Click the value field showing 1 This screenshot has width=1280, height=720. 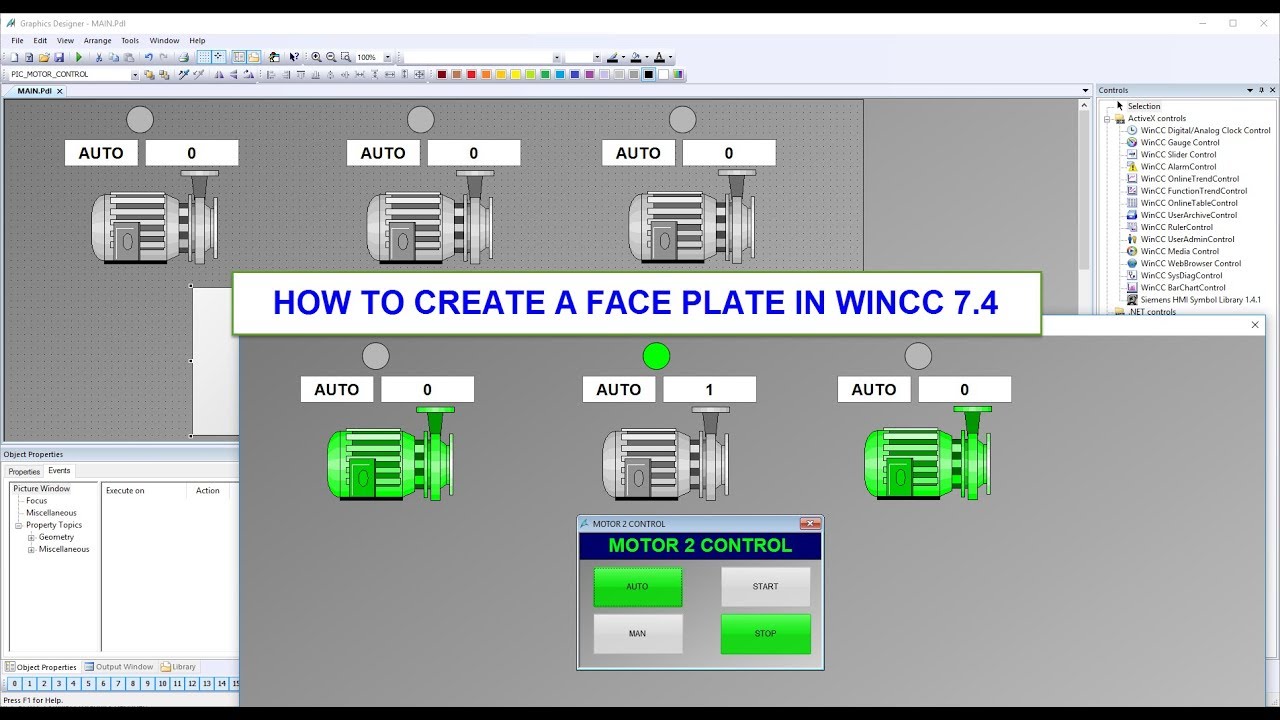click(x=710, y=390)
